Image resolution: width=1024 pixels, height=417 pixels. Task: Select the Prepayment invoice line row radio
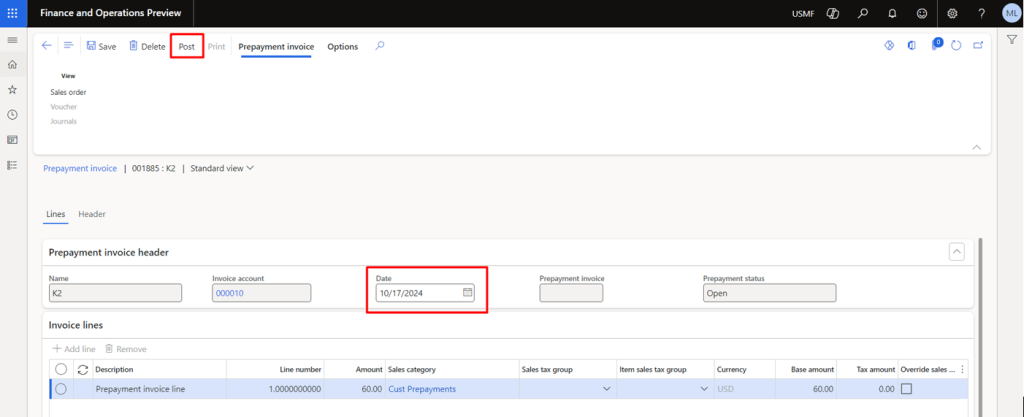61,389
